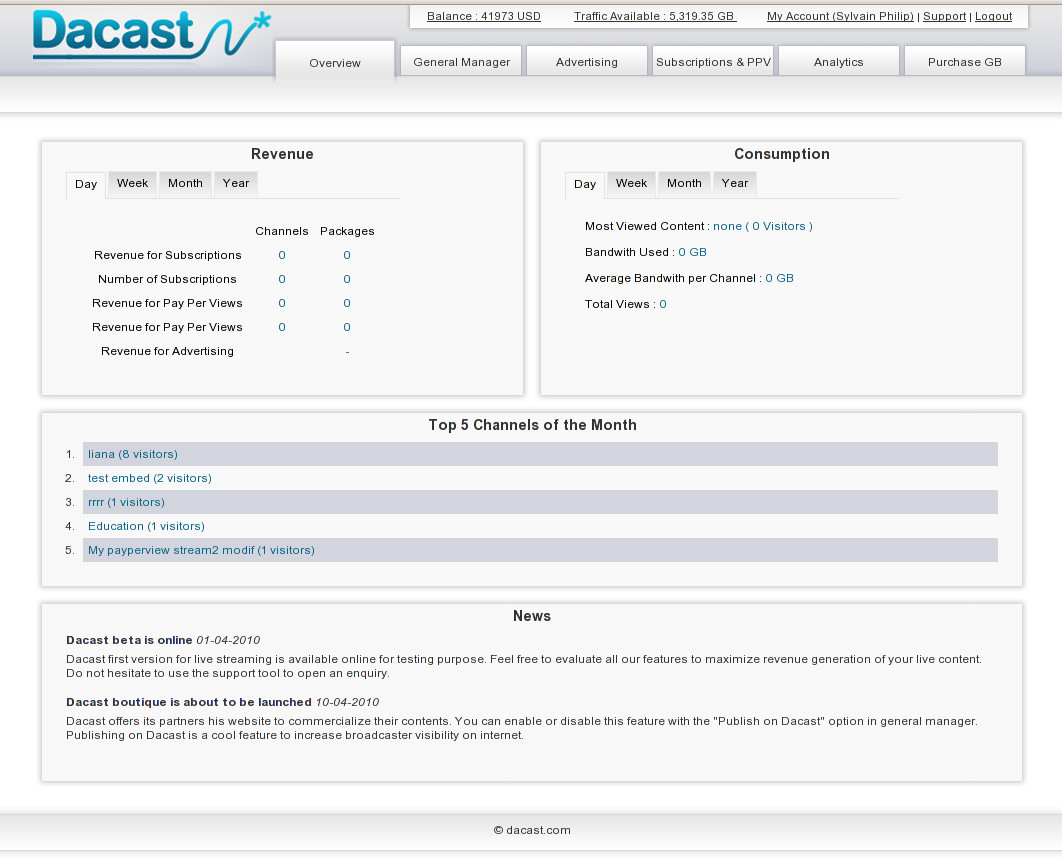Click Packages value for Number of Subscriptions
This screenshot has height=862, width=1062.
[x=347, y=279]
